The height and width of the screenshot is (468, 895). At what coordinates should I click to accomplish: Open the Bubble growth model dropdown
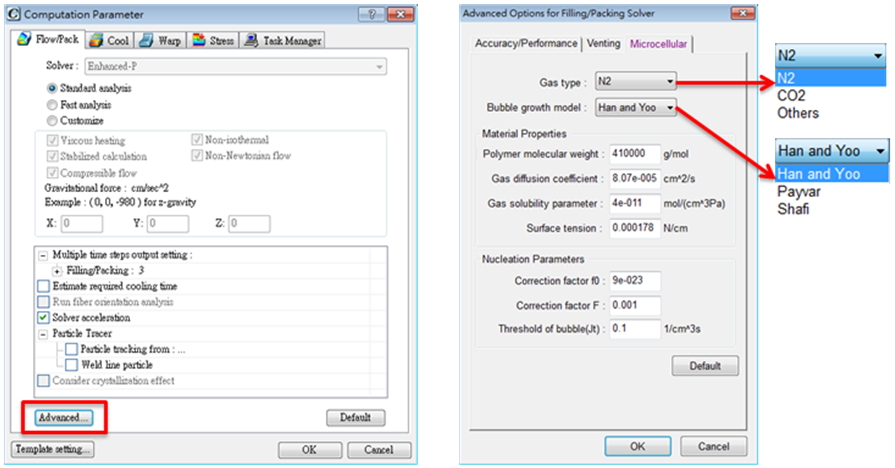[x=635, y=107]
